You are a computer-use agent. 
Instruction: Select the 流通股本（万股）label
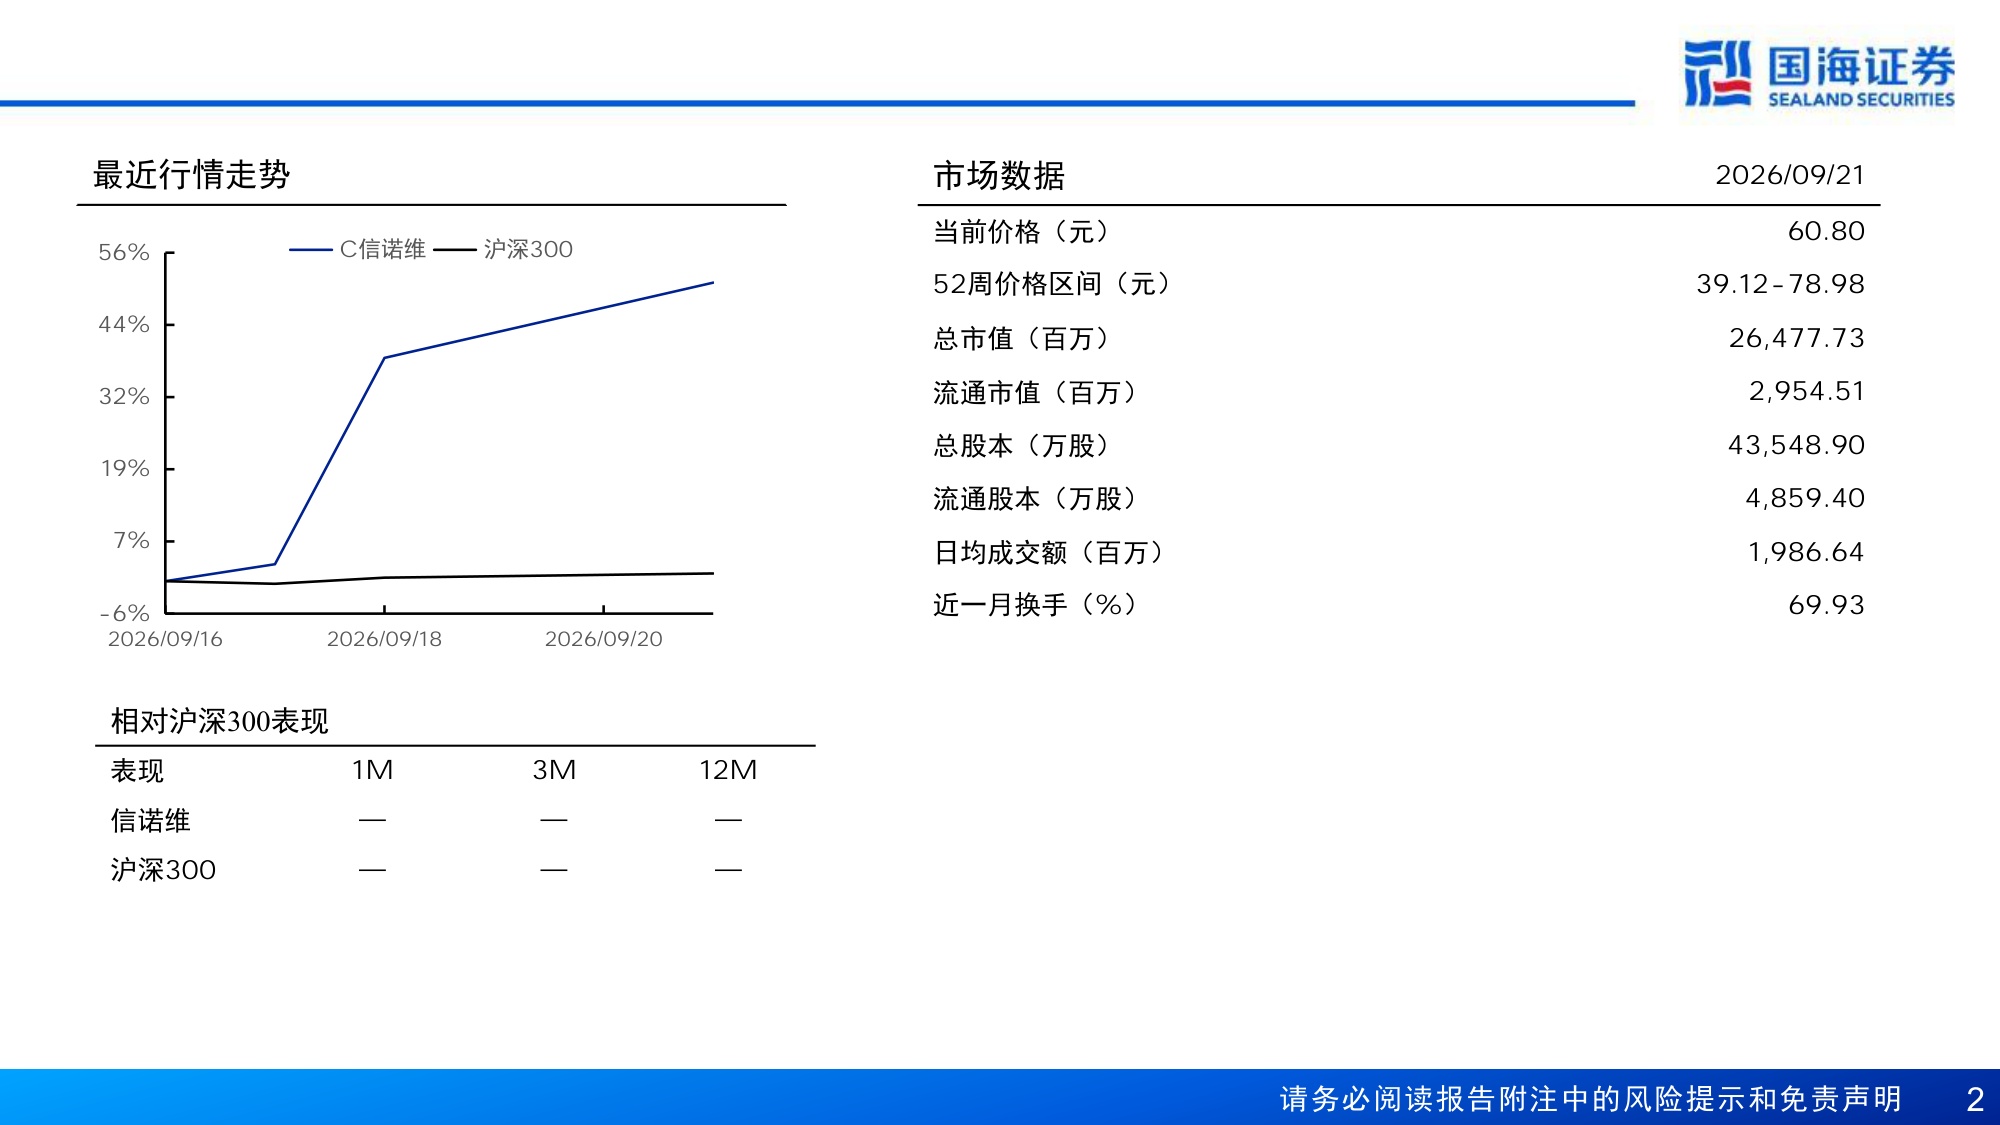[1035, 499]
